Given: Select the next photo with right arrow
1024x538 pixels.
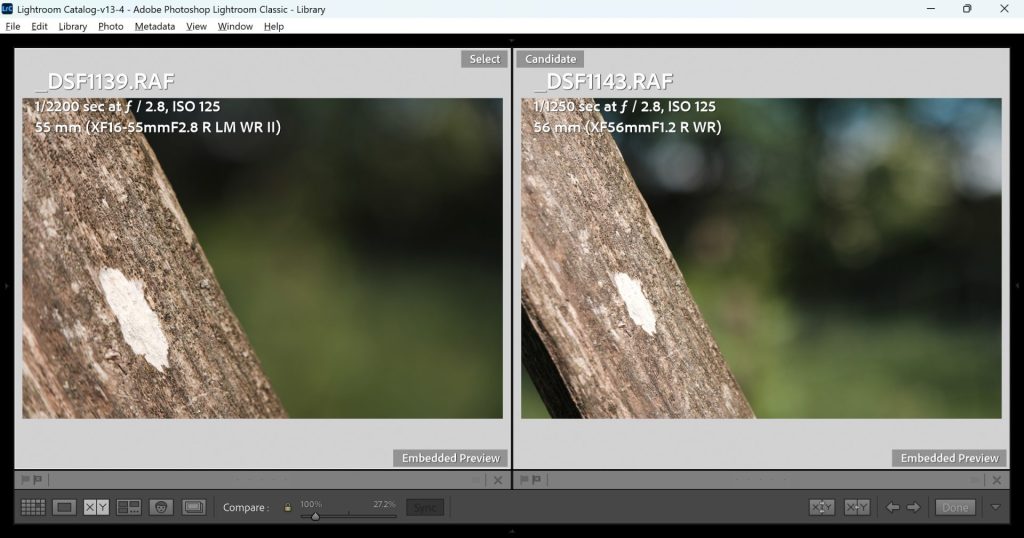Looking at the screenshot, I should 914,507.
